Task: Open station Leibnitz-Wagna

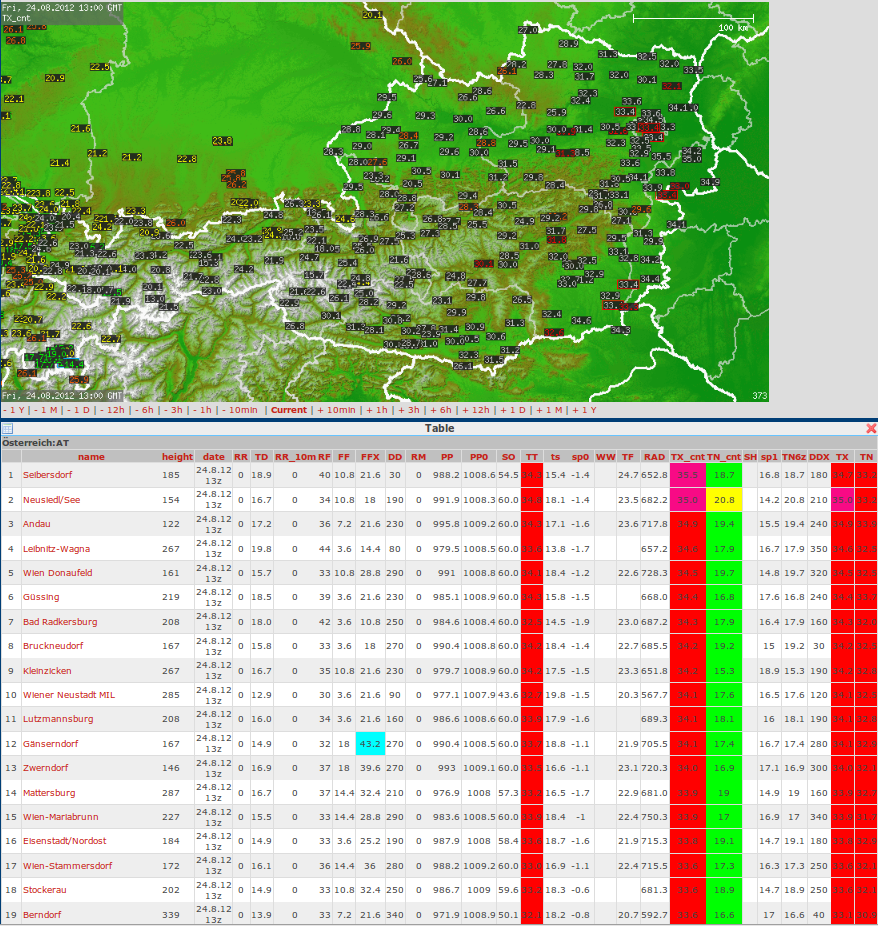Action: tap(57, 549)
